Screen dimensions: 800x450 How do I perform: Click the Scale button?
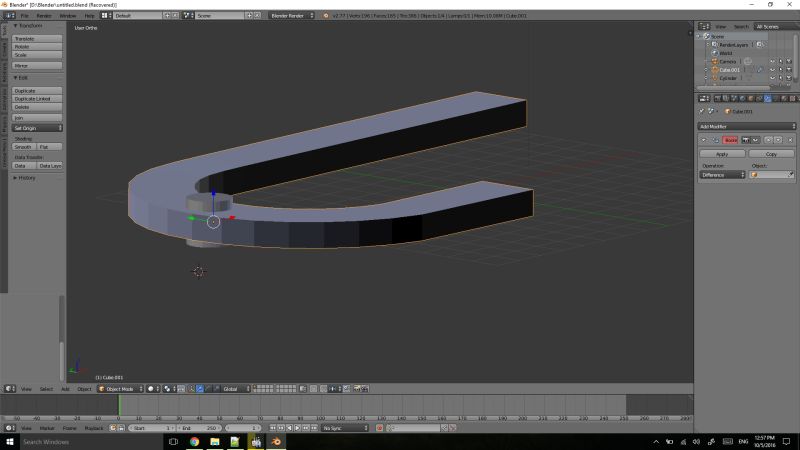[x=37, y=55]
